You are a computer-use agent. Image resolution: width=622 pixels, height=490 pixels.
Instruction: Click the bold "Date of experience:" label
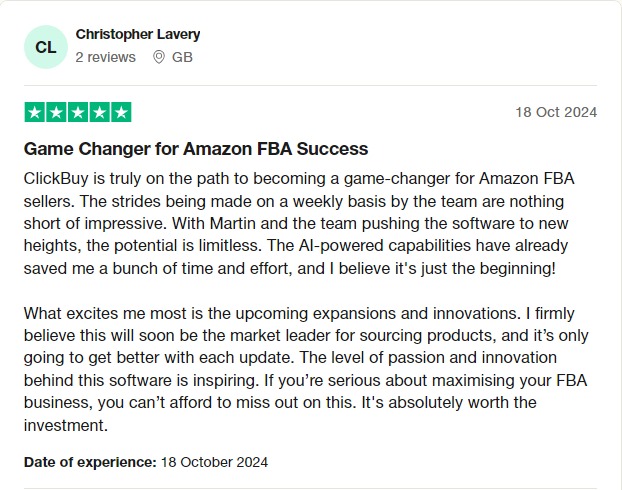coord(90,462)
